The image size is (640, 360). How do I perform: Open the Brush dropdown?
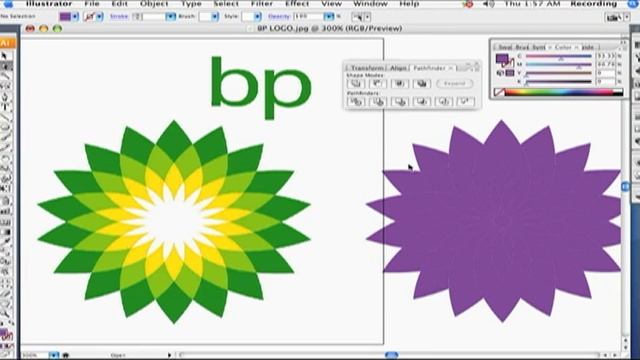click(215, 17)
